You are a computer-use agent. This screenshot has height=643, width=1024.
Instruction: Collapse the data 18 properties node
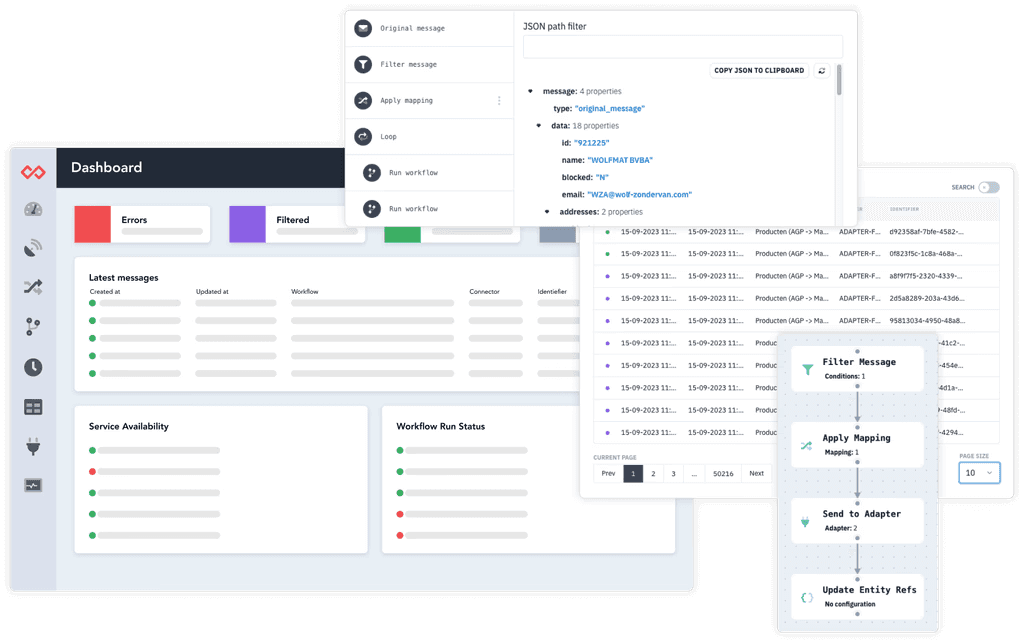coord(539,125)
